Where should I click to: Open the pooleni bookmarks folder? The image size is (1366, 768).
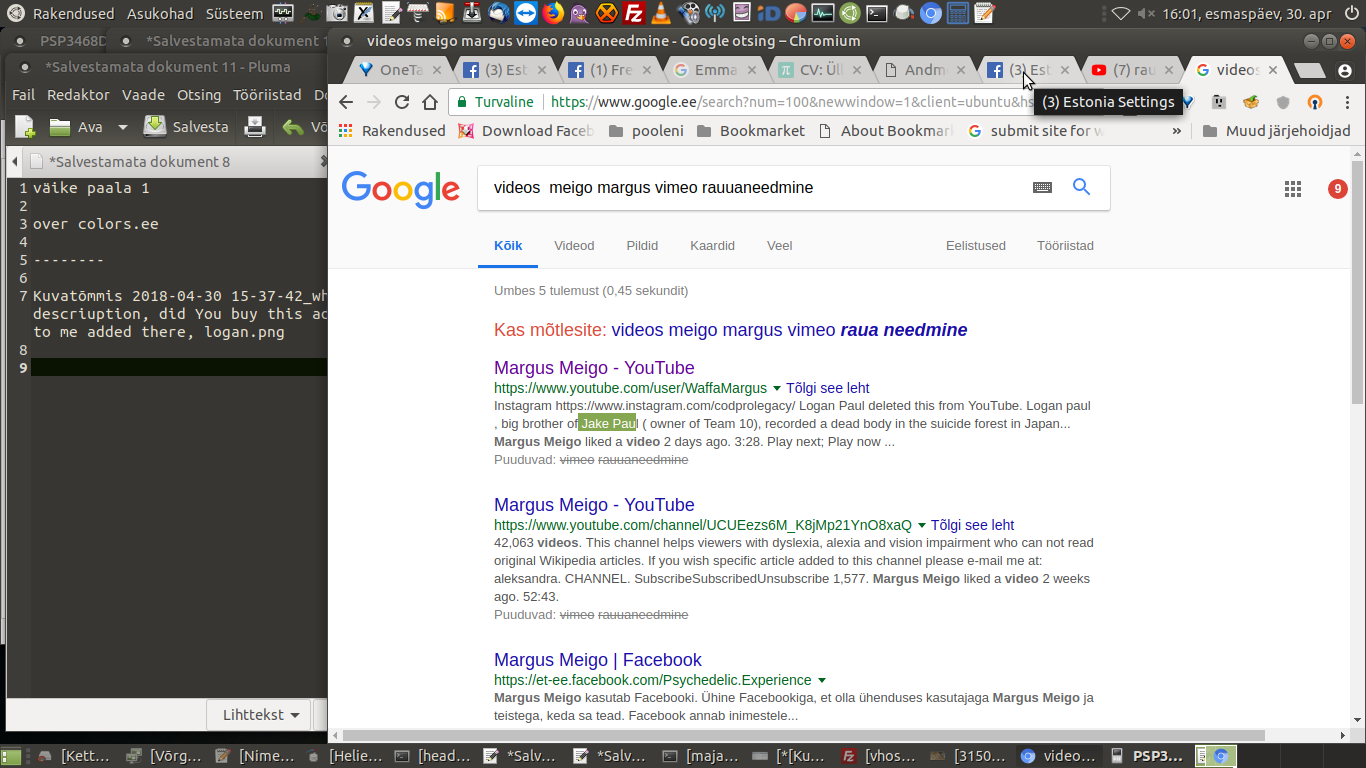click(646, 131)
